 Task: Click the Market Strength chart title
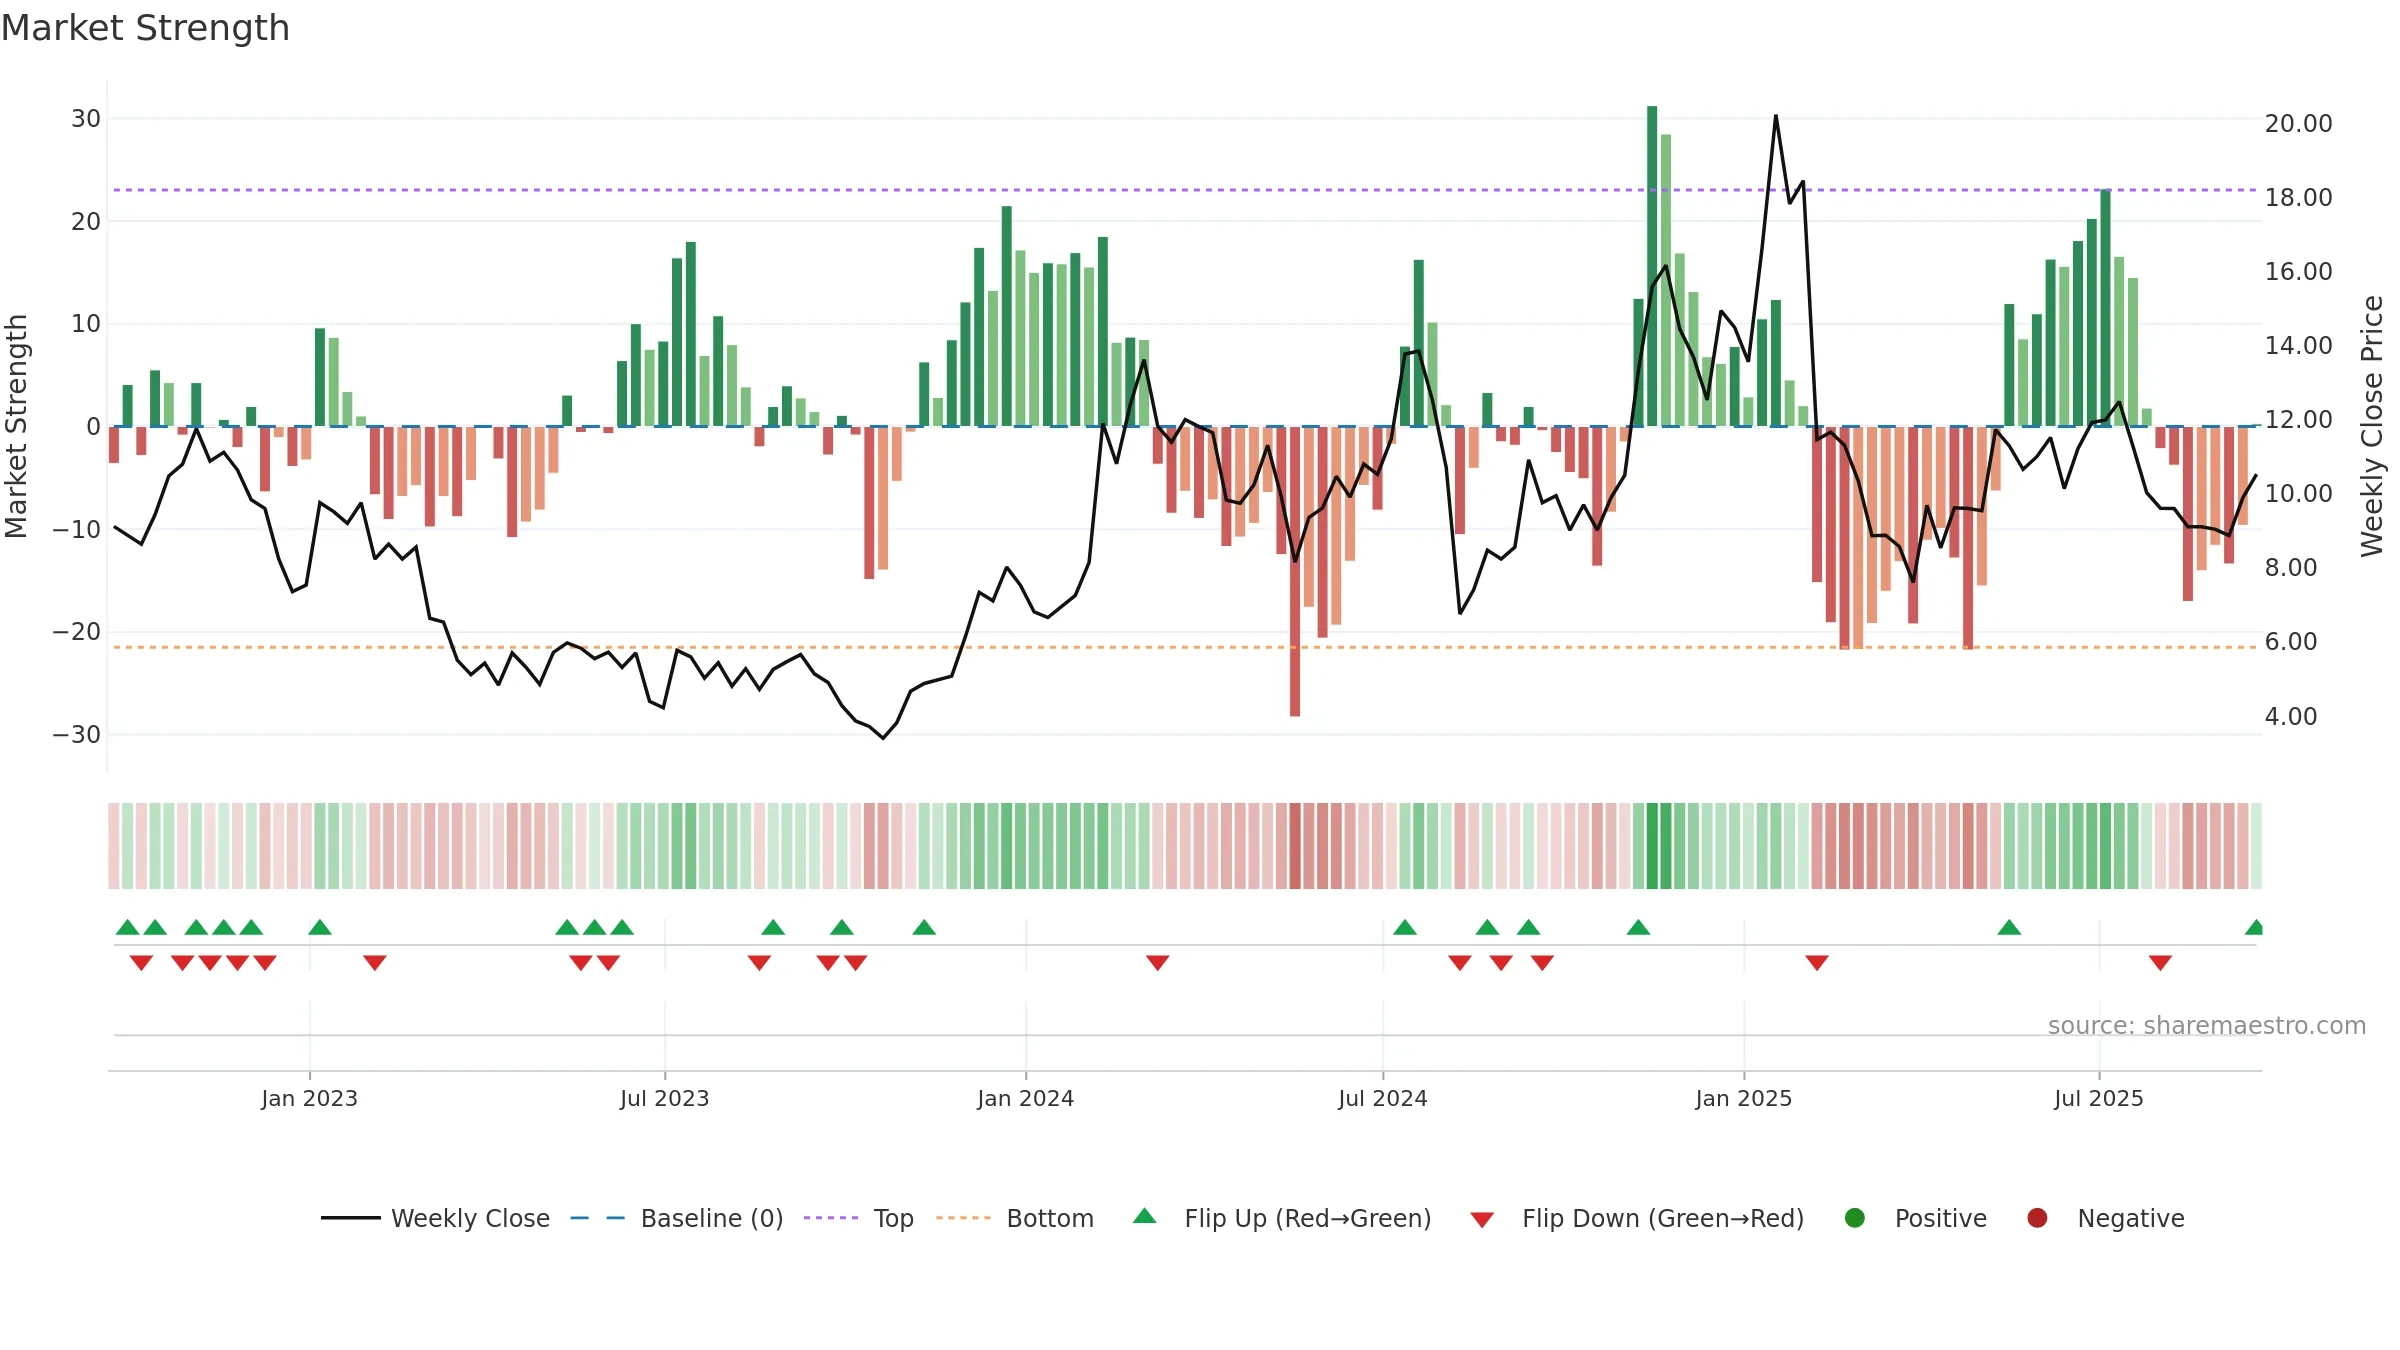pyautogui.click(x=145, y=28)
